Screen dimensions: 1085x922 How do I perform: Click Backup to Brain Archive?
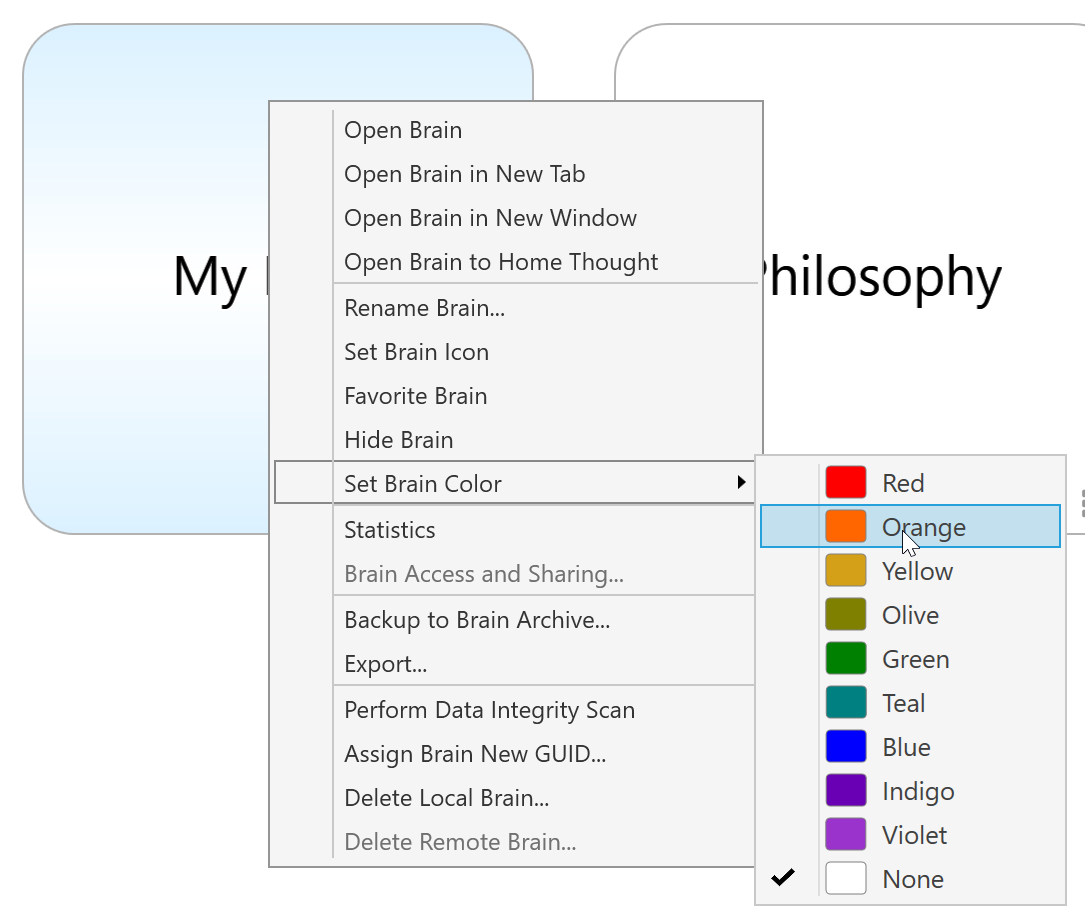[476, 620]
